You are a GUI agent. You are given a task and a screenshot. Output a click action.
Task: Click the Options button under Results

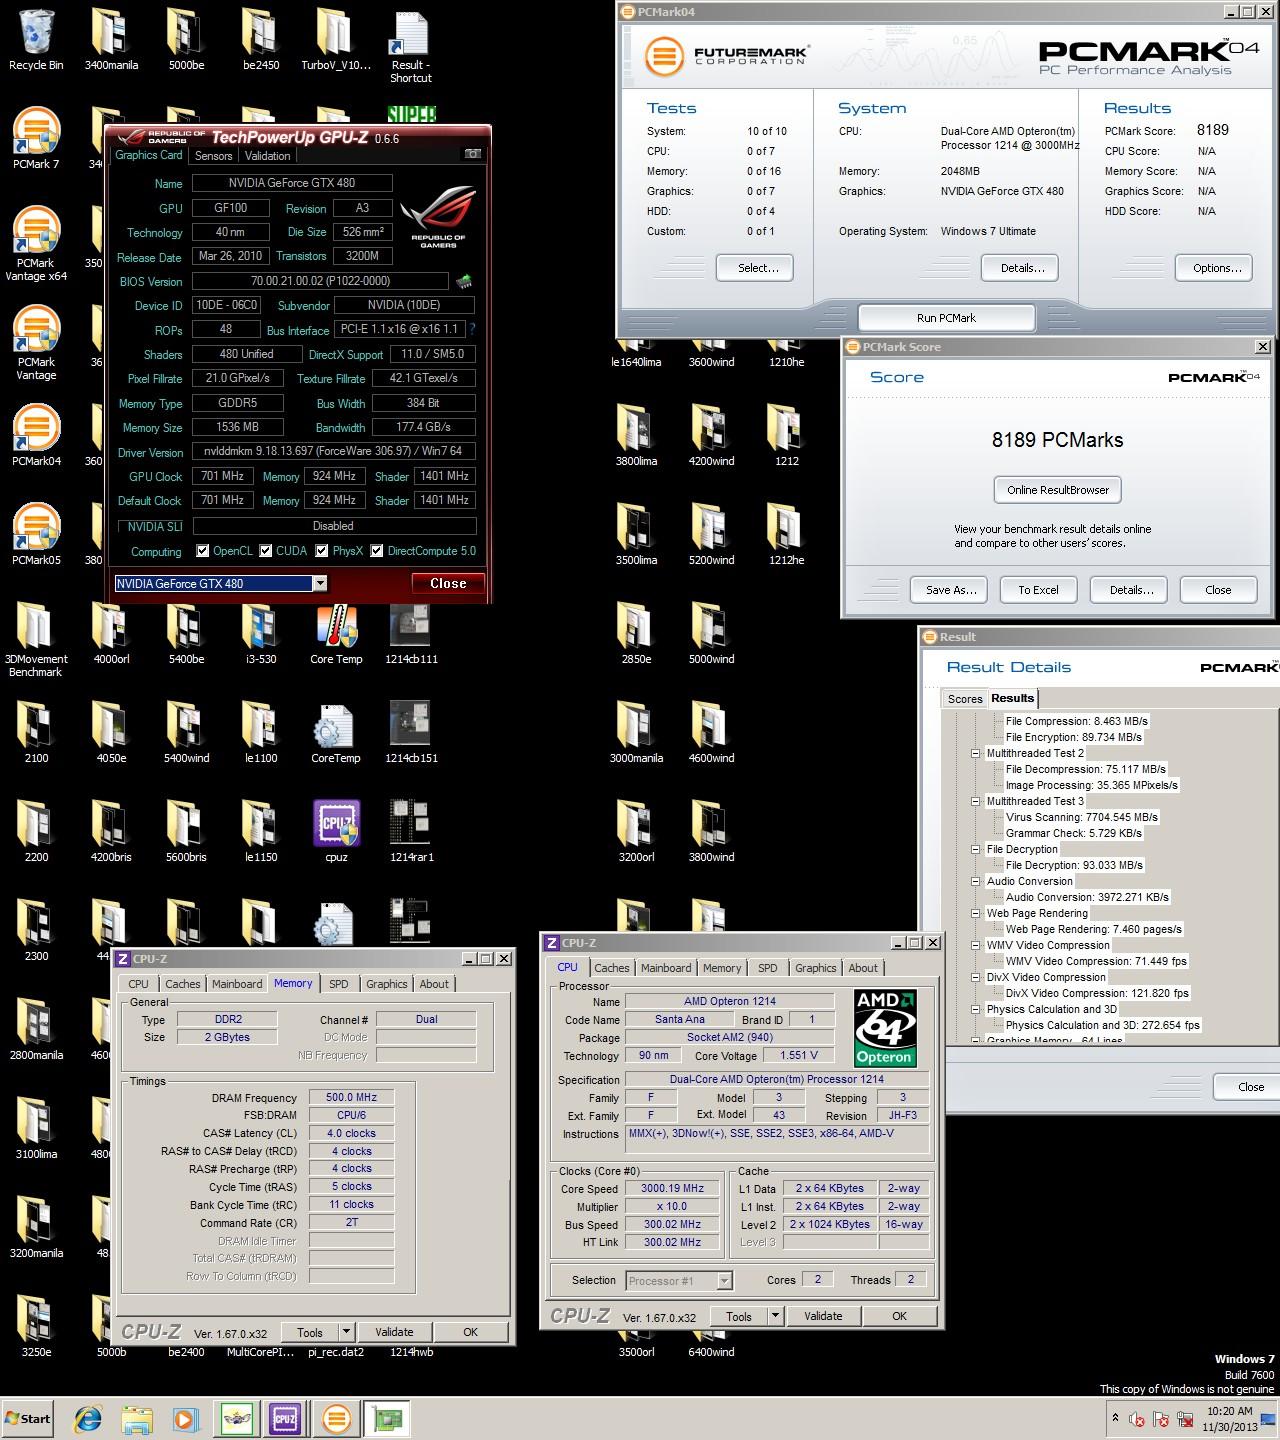pos(1216,268)
